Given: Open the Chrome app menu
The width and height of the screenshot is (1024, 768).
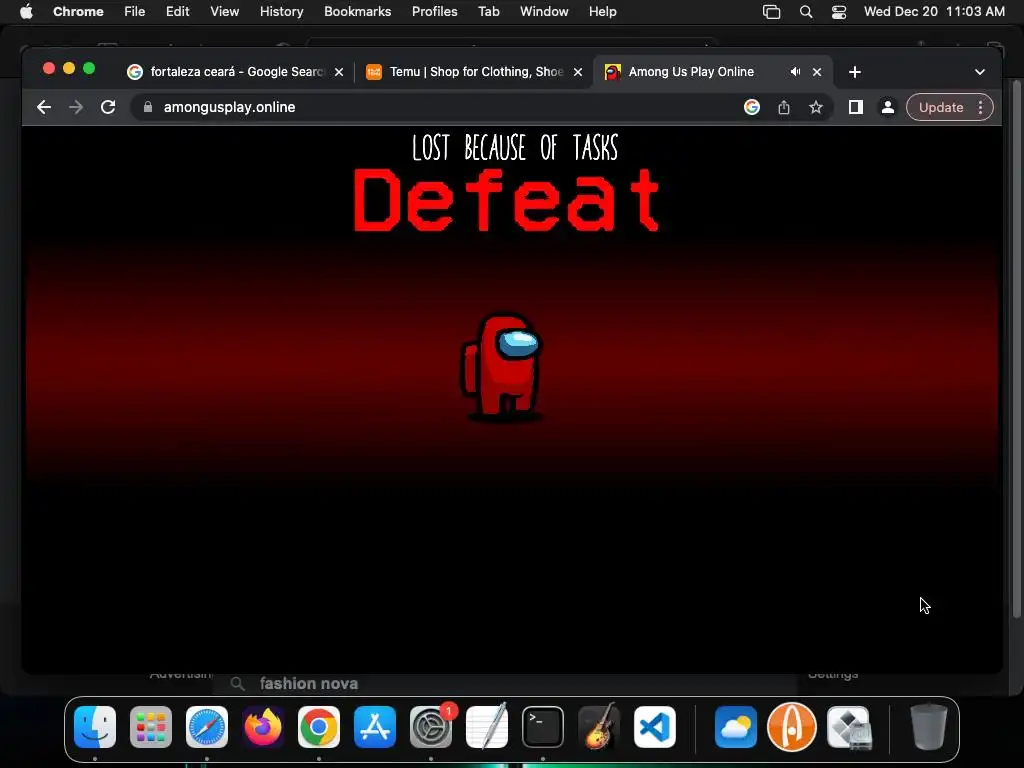Looking at the screenshot, I should click(78, 12).
